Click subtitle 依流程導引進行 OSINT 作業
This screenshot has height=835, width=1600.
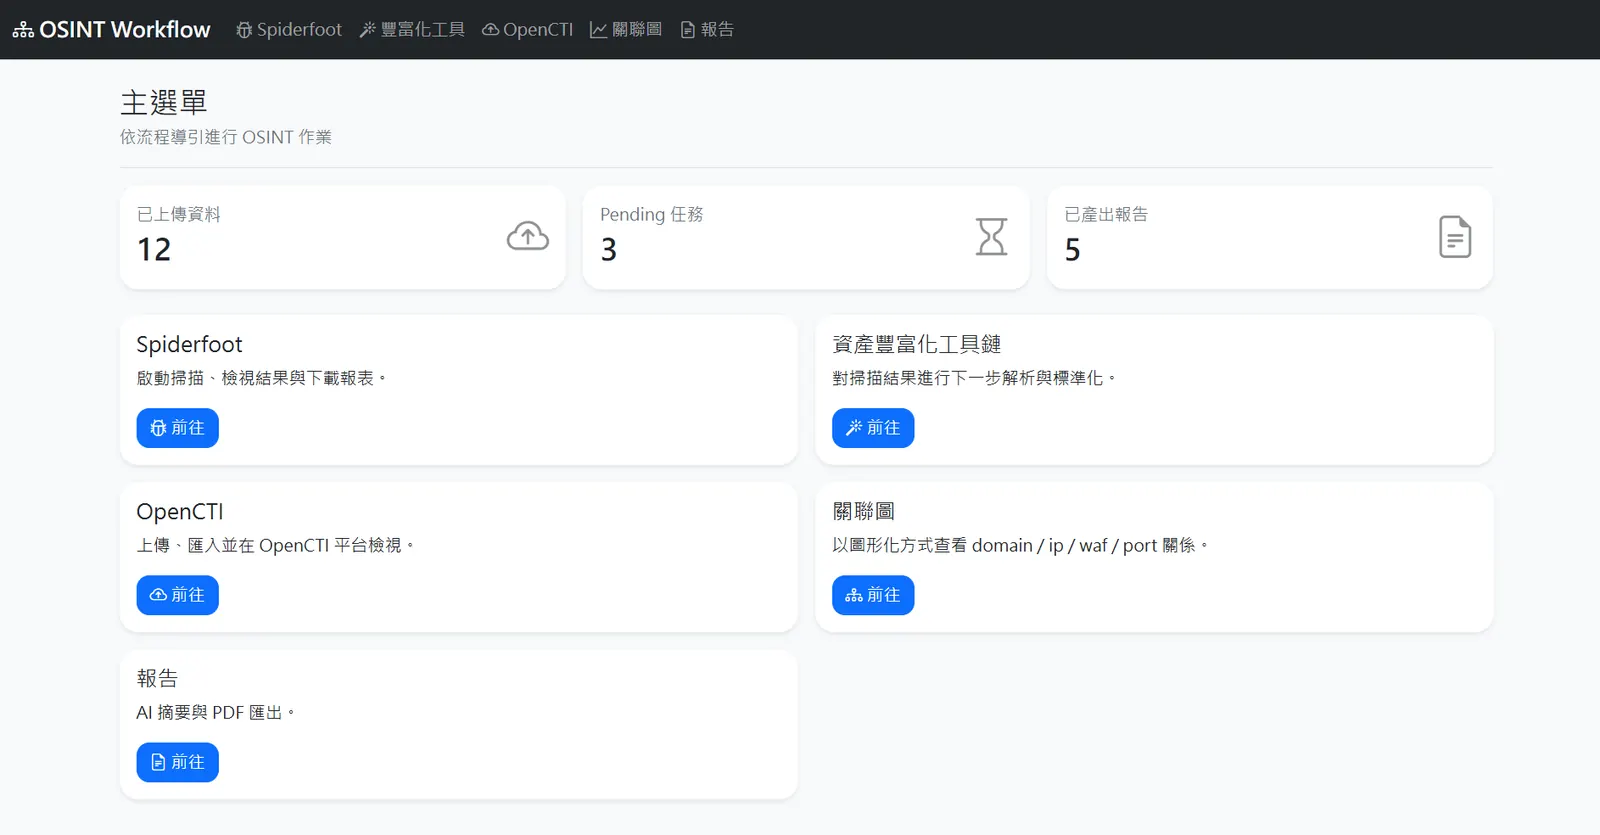tap(226, 137)
